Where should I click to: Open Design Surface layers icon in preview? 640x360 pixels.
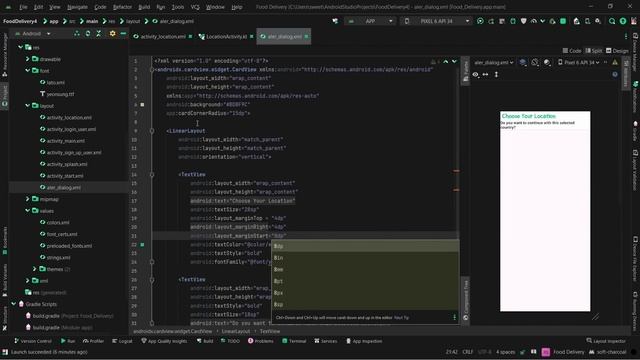[523, 62]
